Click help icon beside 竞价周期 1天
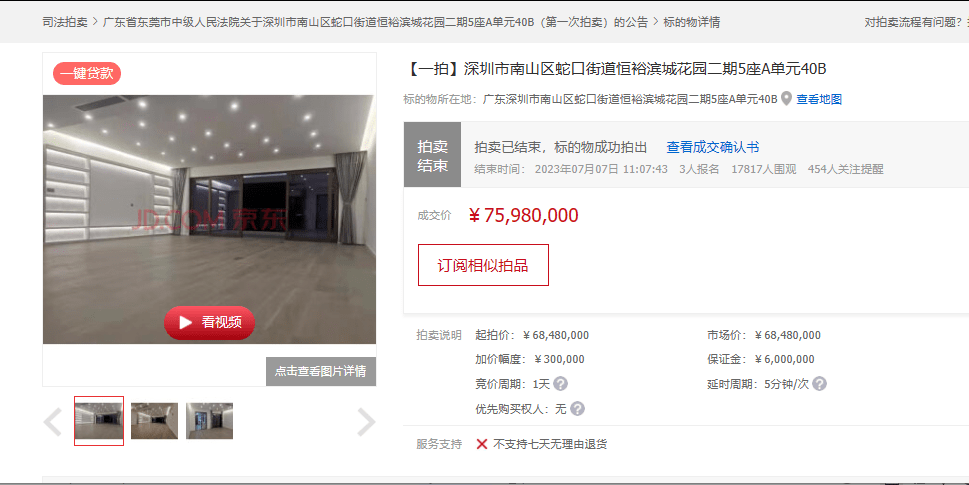969x485 pixels. (561, 384)
